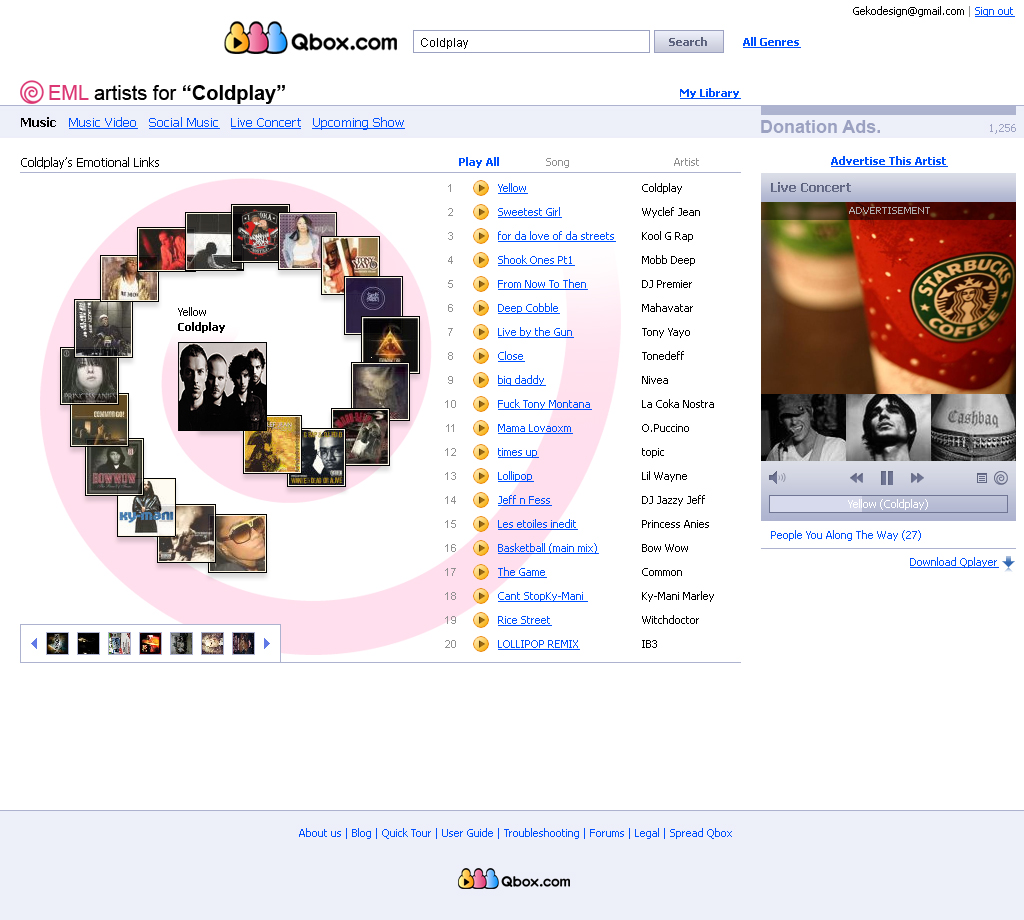
Task: Open the Legal footer link
Action: (647, 833)
